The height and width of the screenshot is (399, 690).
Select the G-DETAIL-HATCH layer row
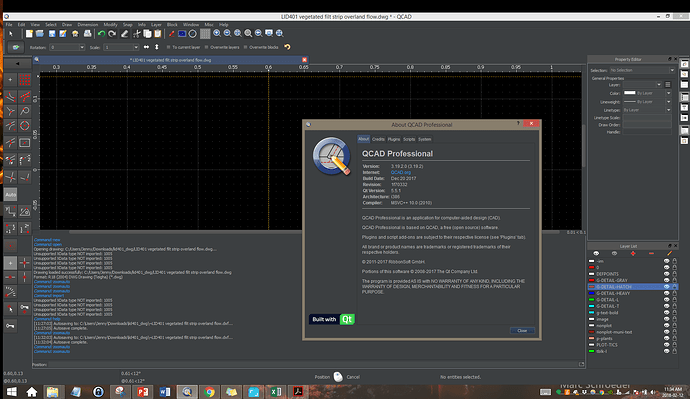(x=633, y=287)
